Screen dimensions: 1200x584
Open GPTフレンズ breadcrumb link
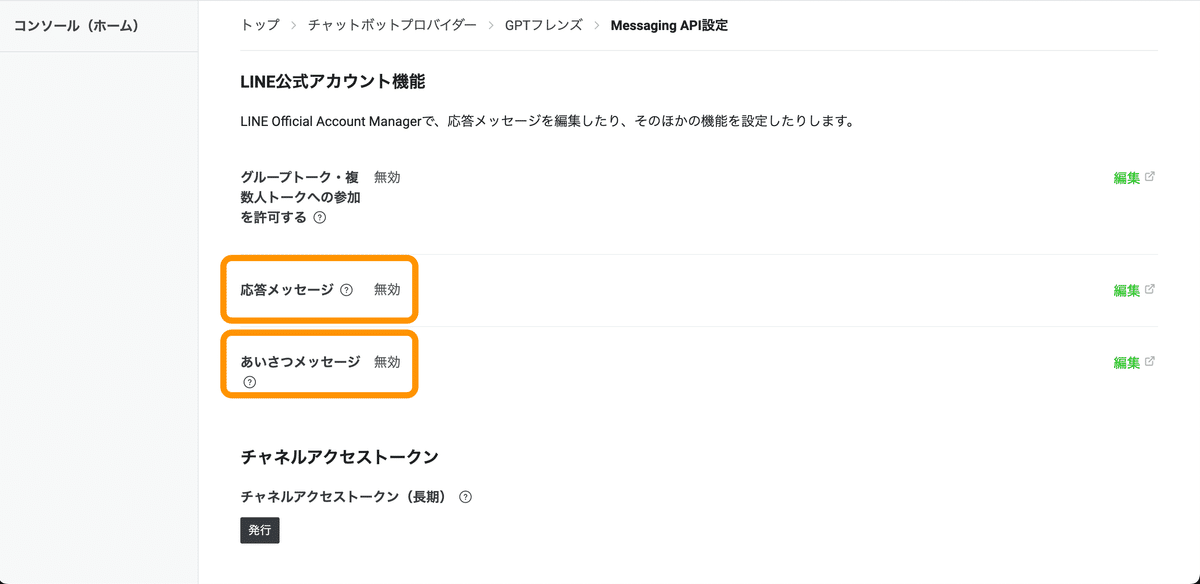(543, 25)
